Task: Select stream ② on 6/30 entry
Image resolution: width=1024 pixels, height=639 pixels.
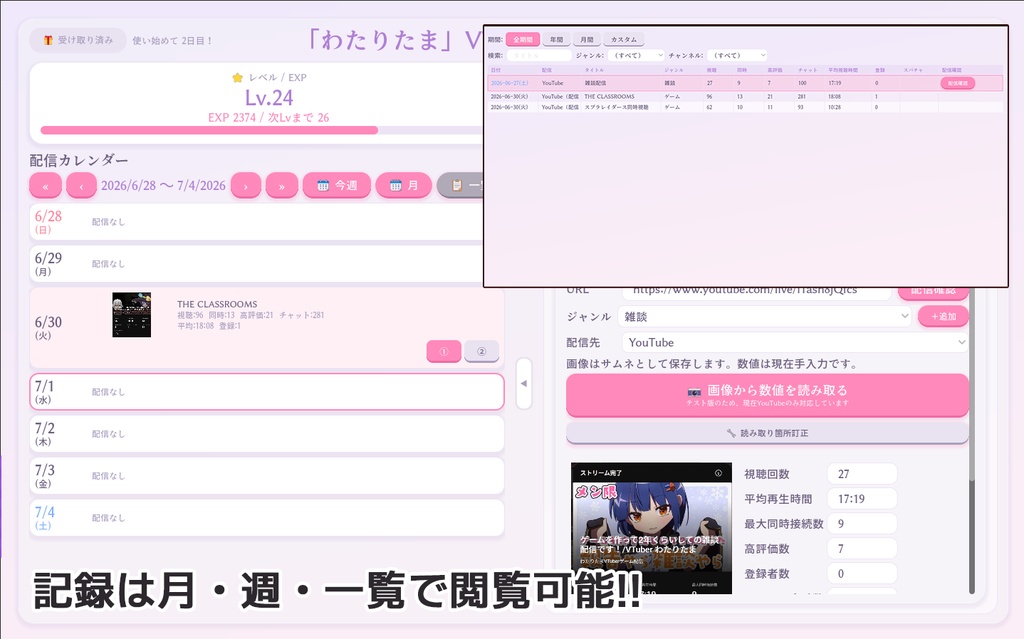Action: [481, 352]
